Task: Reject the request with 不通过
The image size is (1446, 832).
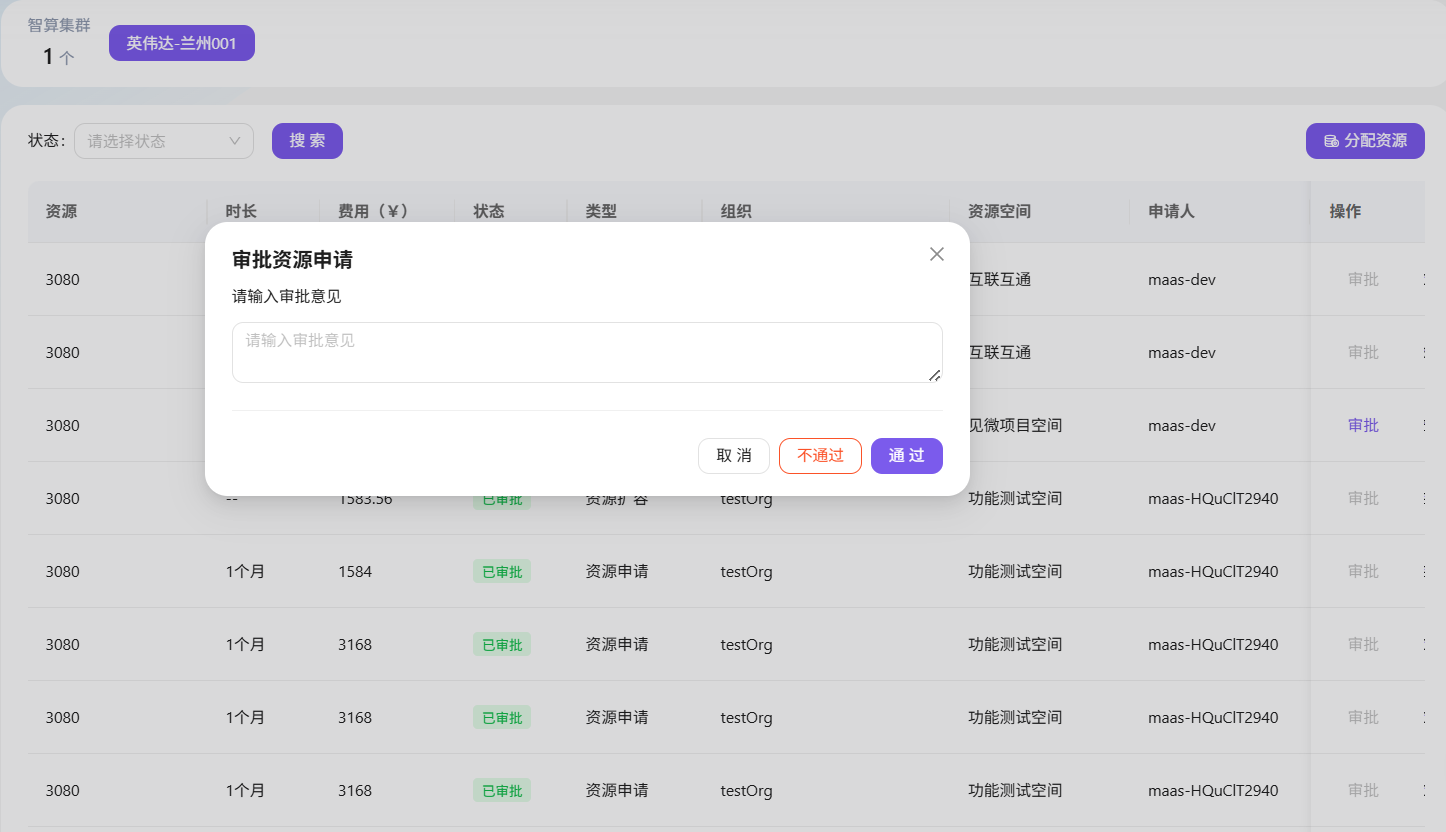Action: pyautogui.click(x=820, y=456)
